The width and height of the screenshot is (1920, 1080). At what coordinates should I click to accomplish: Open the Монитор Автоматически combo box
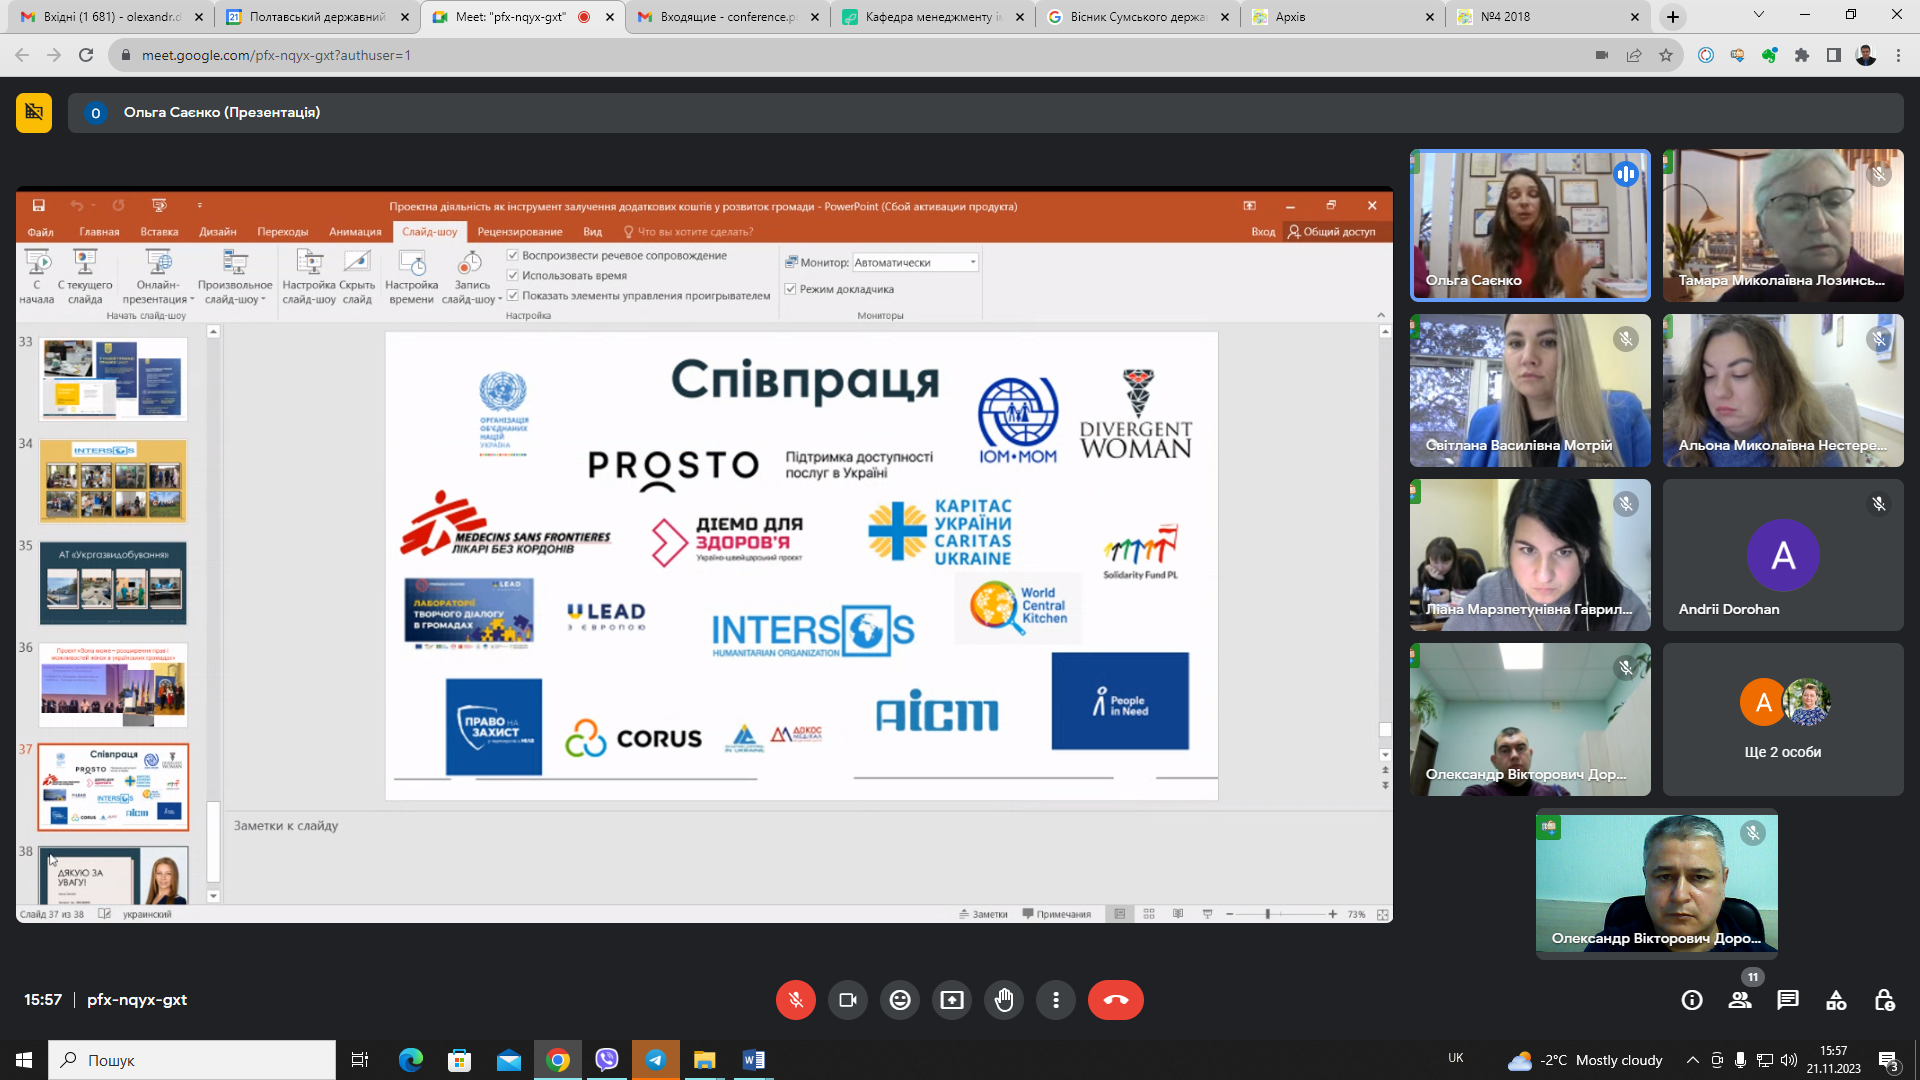915,263
